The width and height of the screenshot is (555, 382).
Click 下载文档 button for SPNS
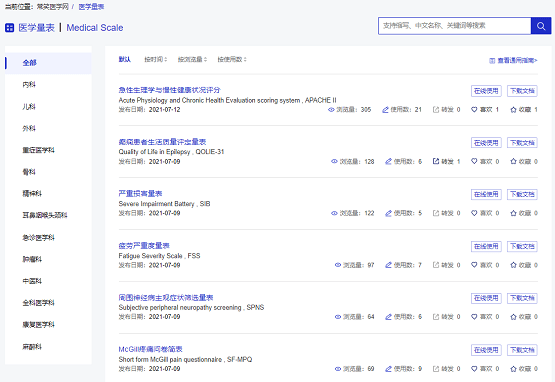(x=522, y=298)
